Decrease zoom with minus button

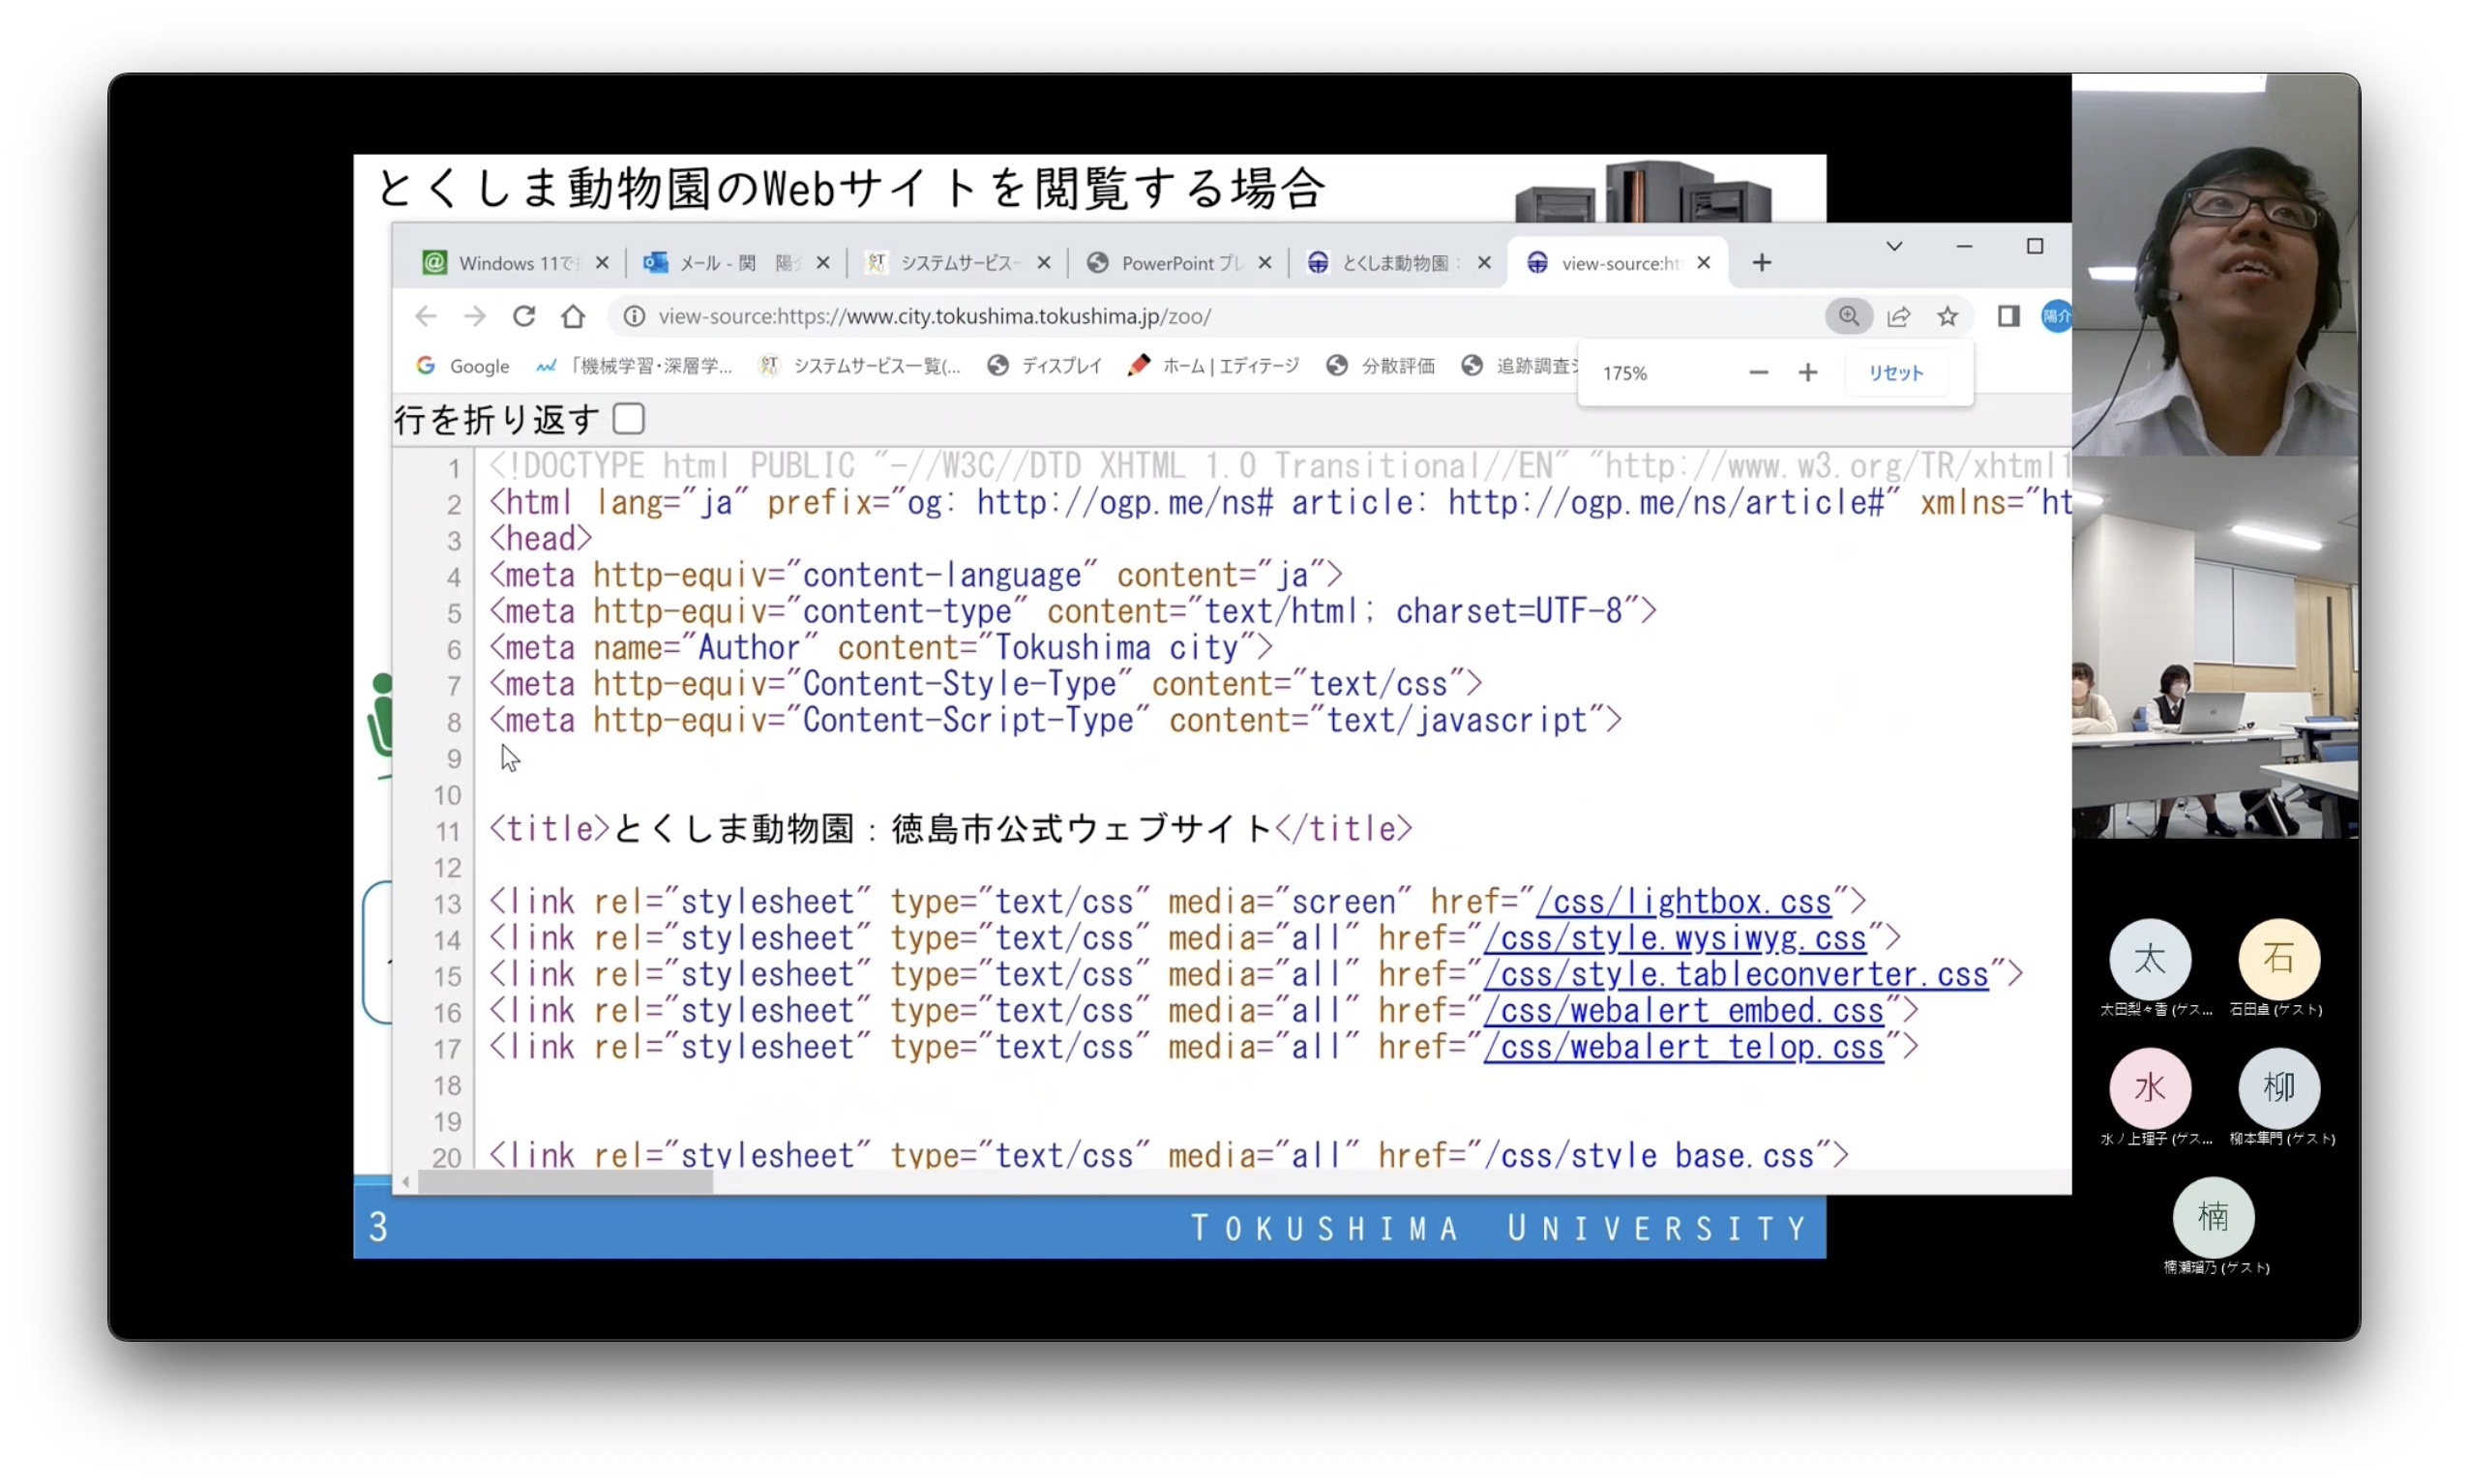coord(1757,372)
